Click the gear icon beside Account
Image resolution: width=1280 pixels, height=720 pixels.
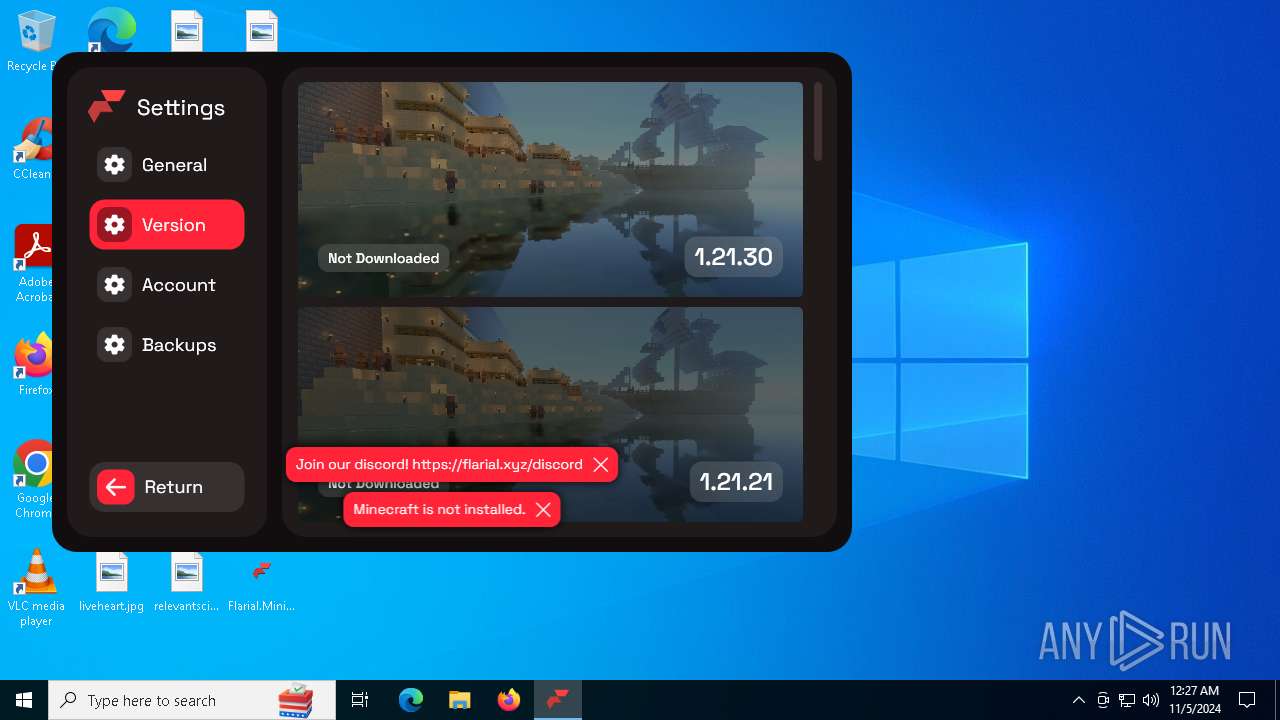tap(115, 285)
